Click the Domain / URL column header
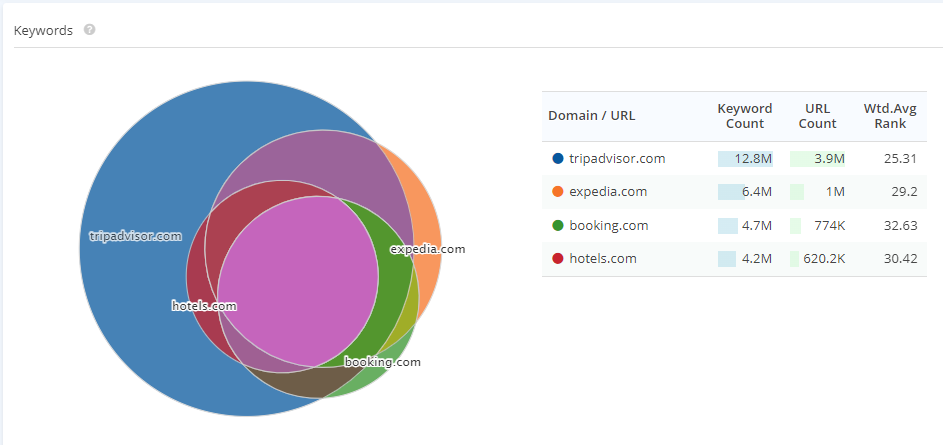943x445 pixels. click(x=591, y=116)
